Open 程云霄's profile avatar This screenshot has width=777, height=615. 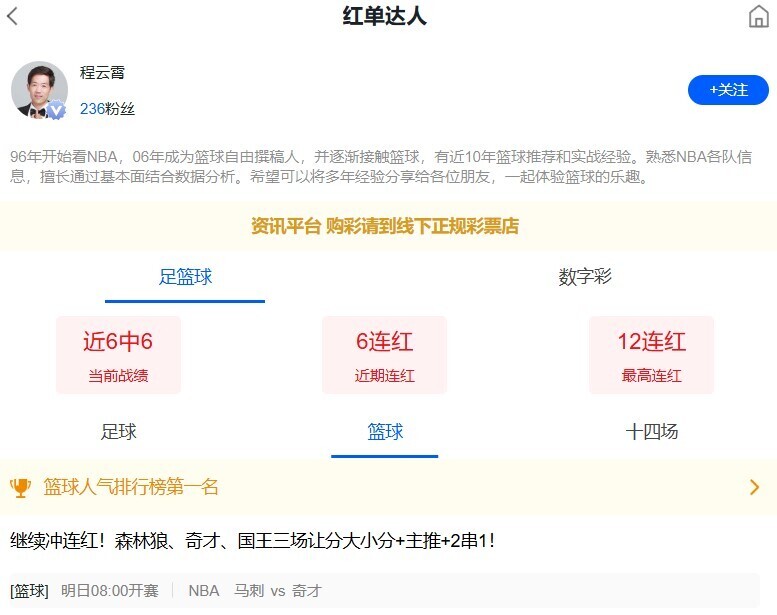pos(39,90)
